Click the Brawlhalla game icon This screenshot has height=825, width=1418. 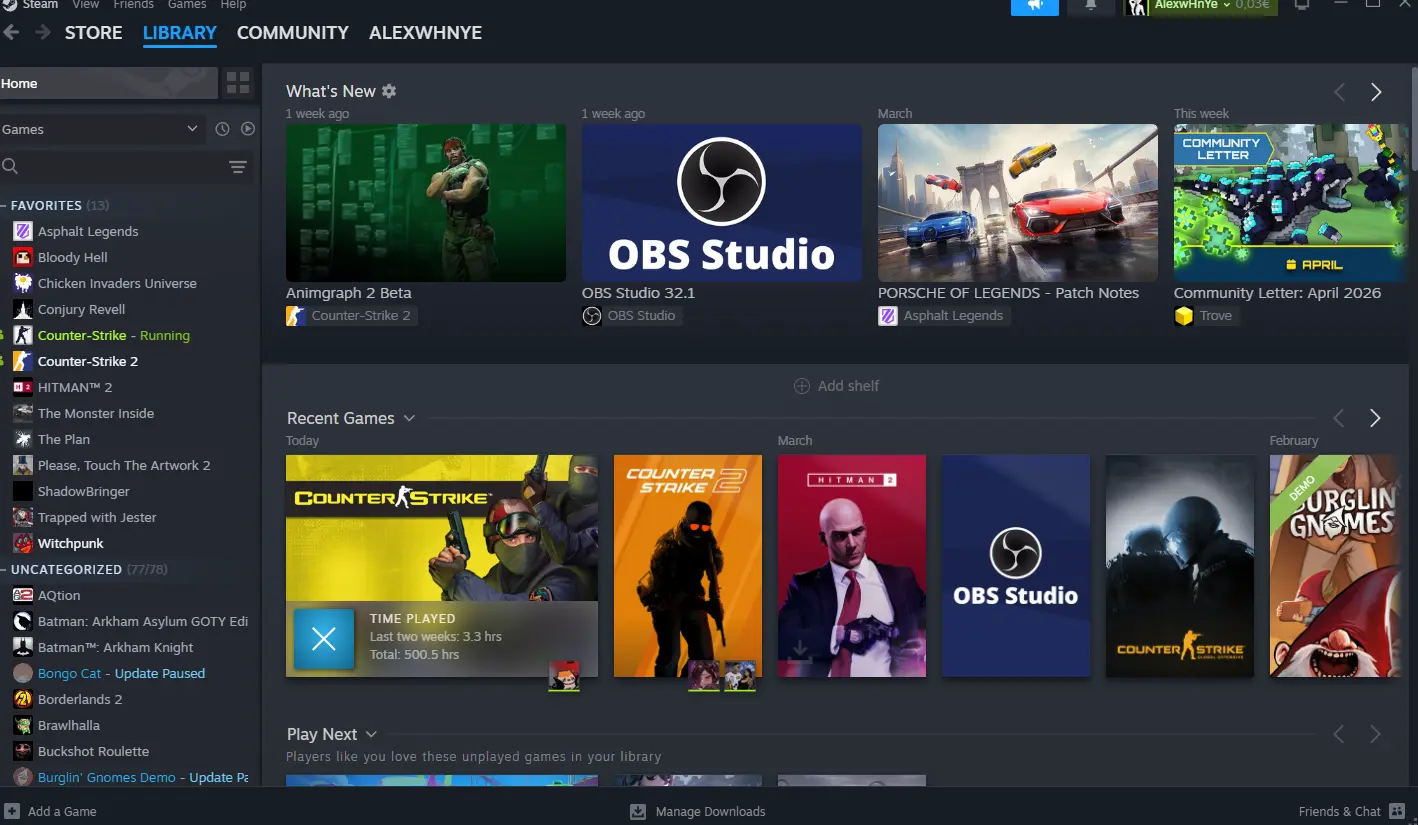click(23, 725)
